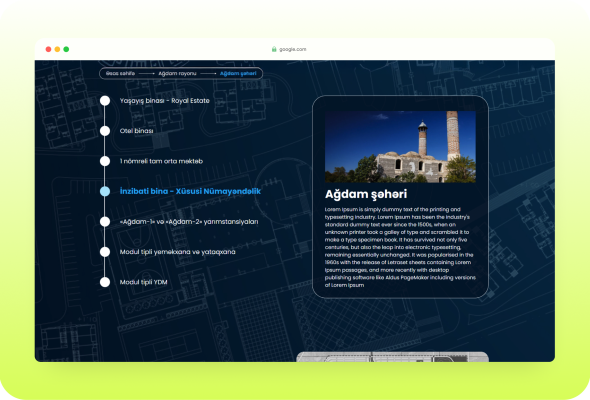Click the green maximize window dot
This screenshot has height=400, width=590.
click(66, 49)
